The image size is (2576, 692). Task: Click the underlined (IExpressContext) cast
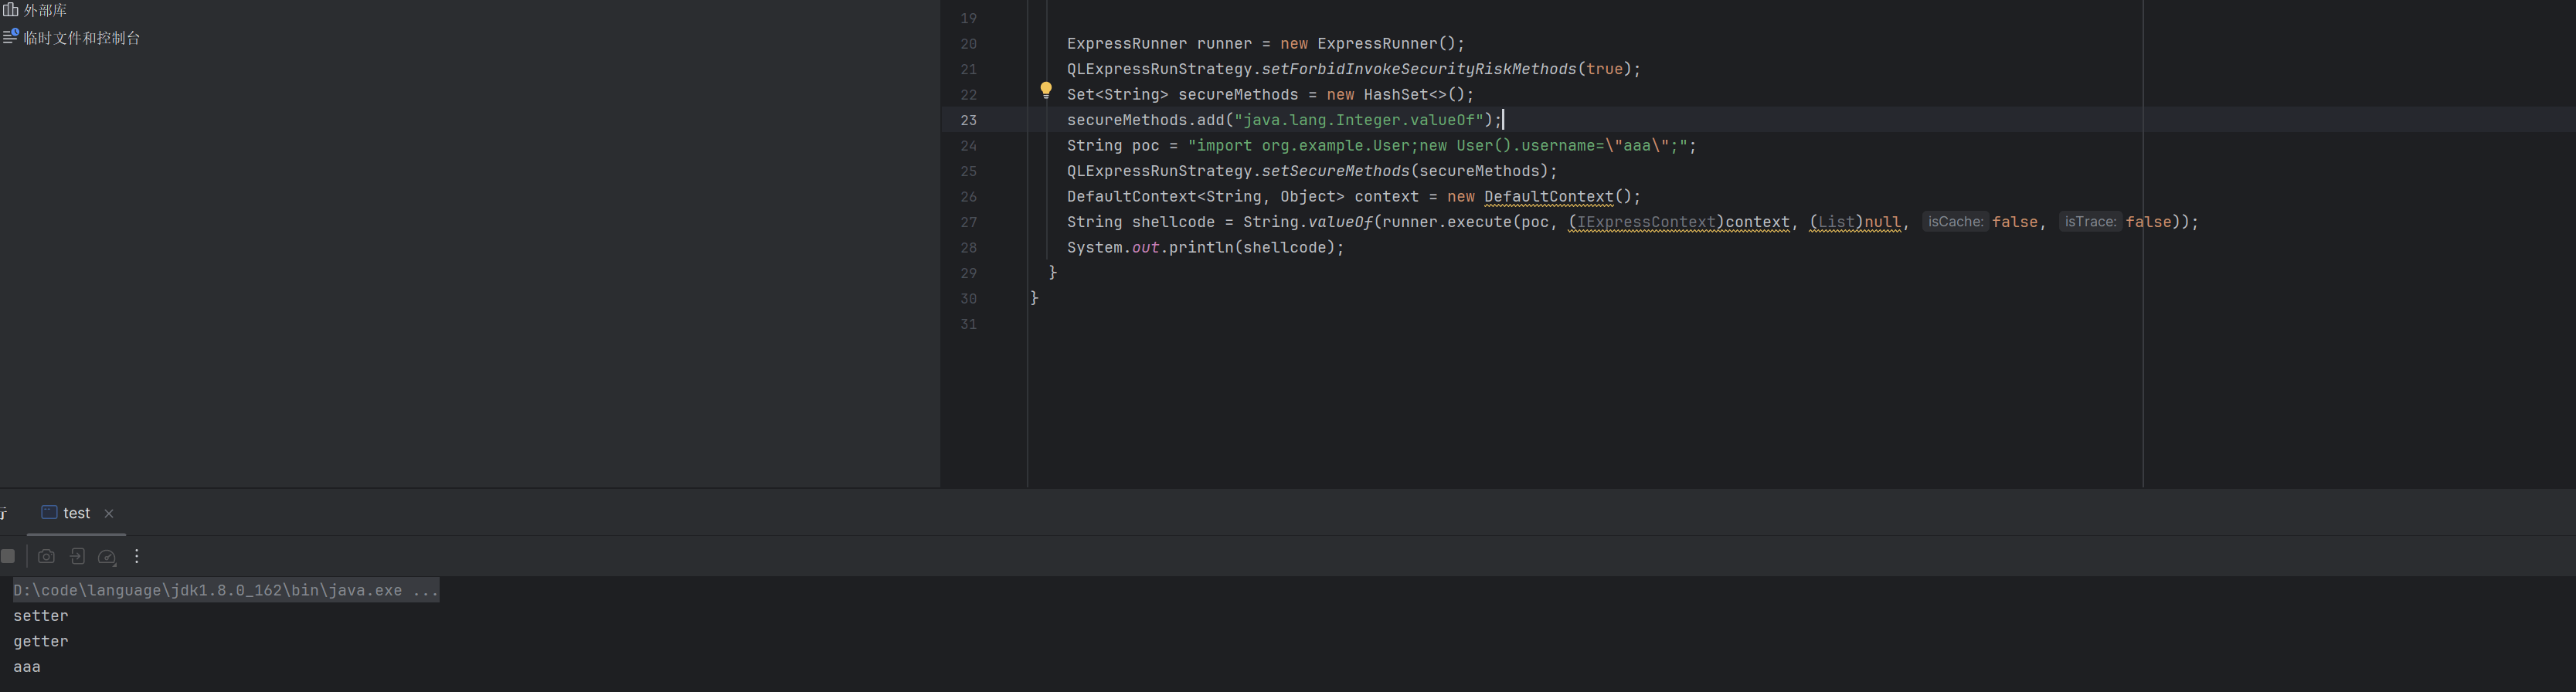tap(1646, 222)
